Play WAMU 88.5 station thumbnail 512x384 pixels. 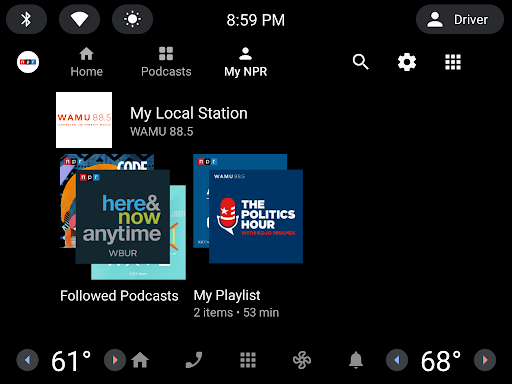coord(84,120)
